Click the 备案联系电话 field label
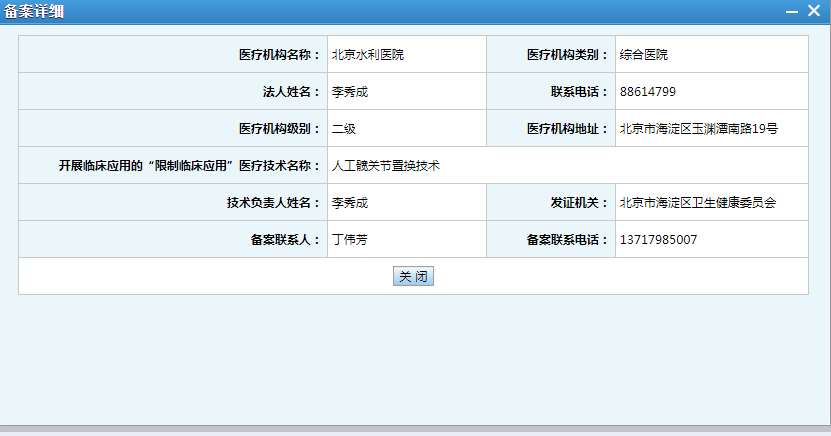 click(567, 240)
